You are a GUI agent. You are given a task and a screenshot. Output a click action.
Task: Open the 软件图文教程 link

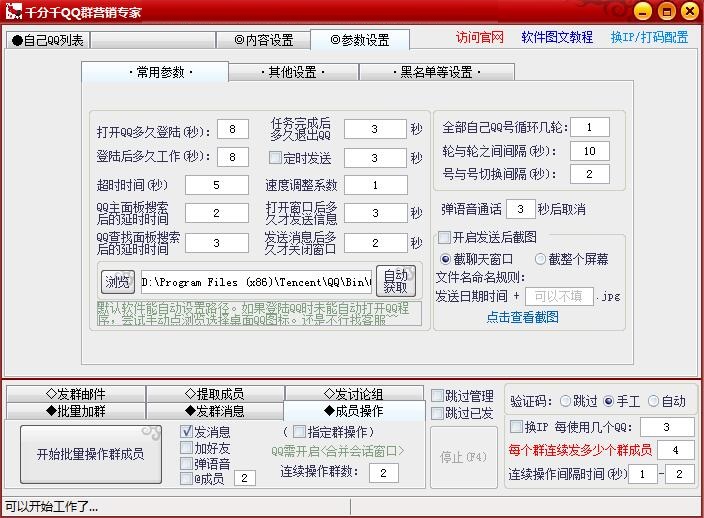coord(557,37)
